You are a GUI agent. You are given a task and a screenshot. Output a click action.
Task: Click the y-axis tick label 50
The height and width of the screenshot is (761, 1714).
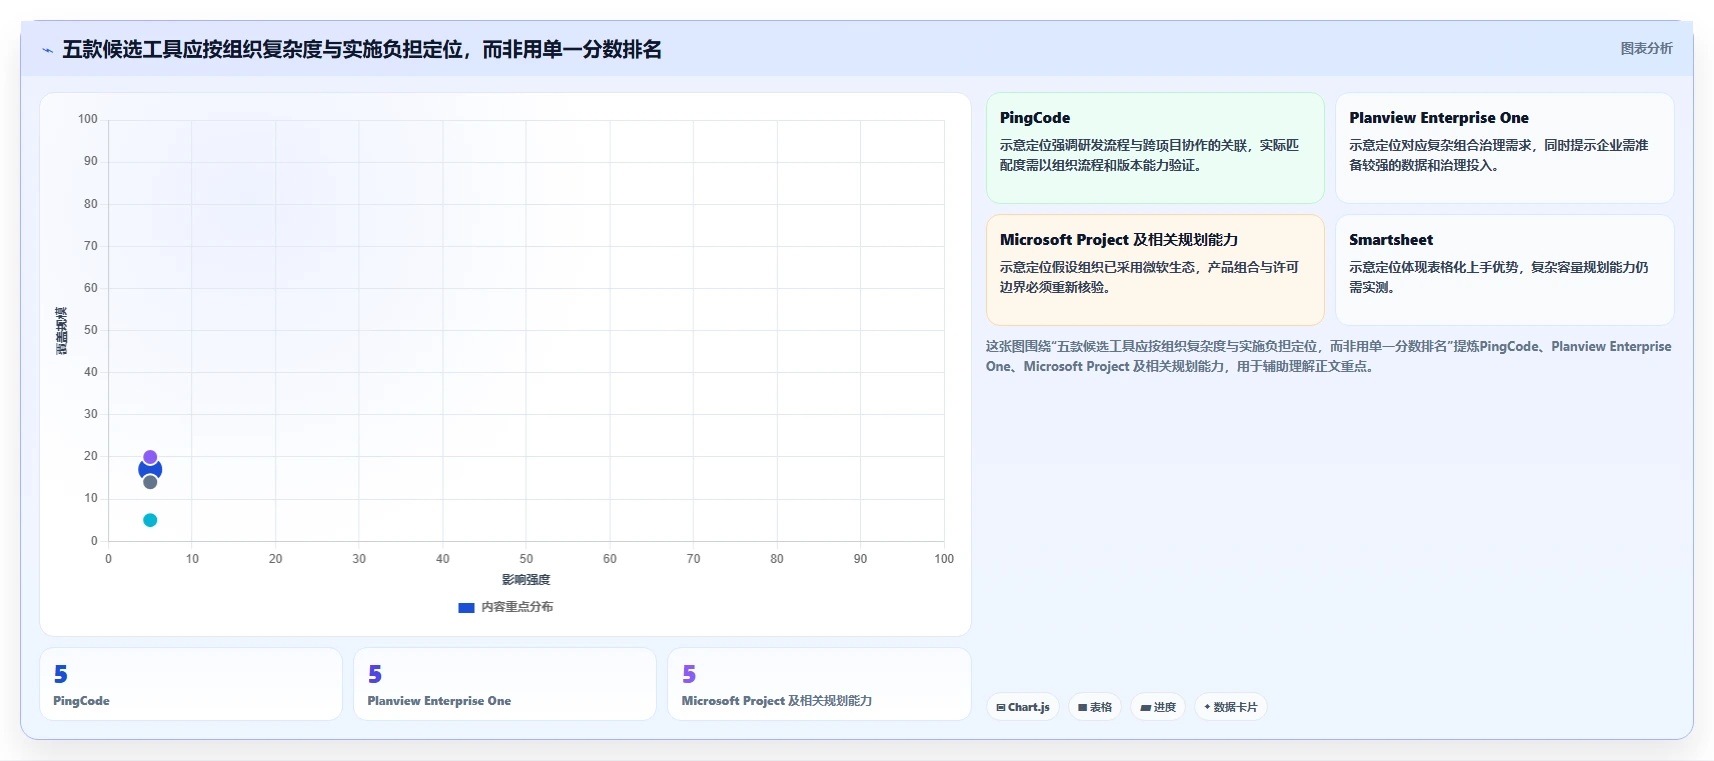click(x=91, y=330)
